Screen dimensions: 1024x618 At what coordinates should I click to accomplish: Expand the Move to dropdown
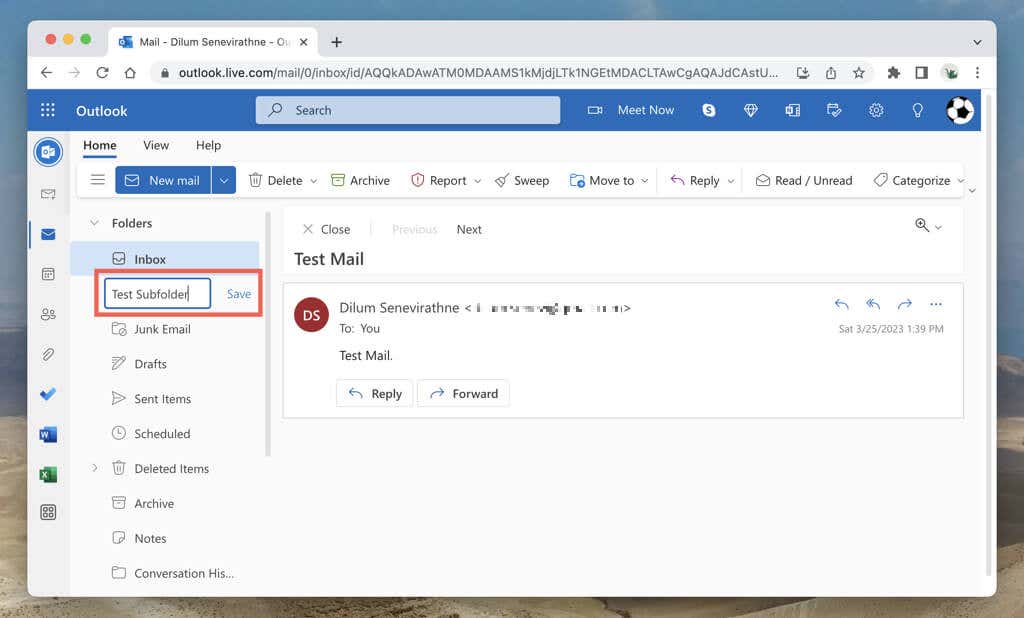[645, 181]
